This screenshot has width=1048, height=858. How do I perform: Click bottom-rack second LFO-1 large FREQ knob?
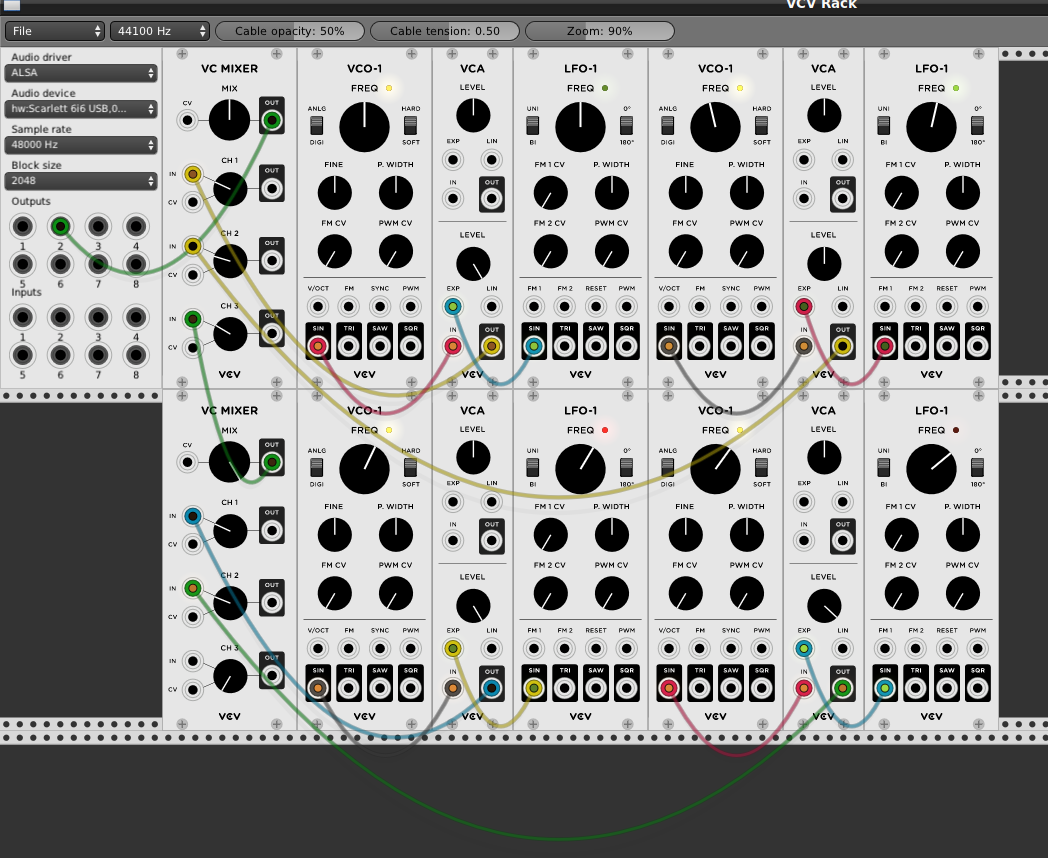coord(931,469)
